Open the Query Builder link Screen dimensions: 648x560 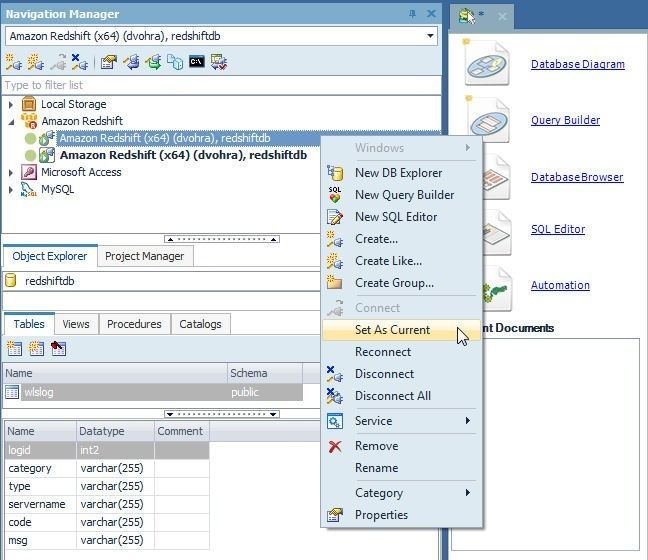565,120
